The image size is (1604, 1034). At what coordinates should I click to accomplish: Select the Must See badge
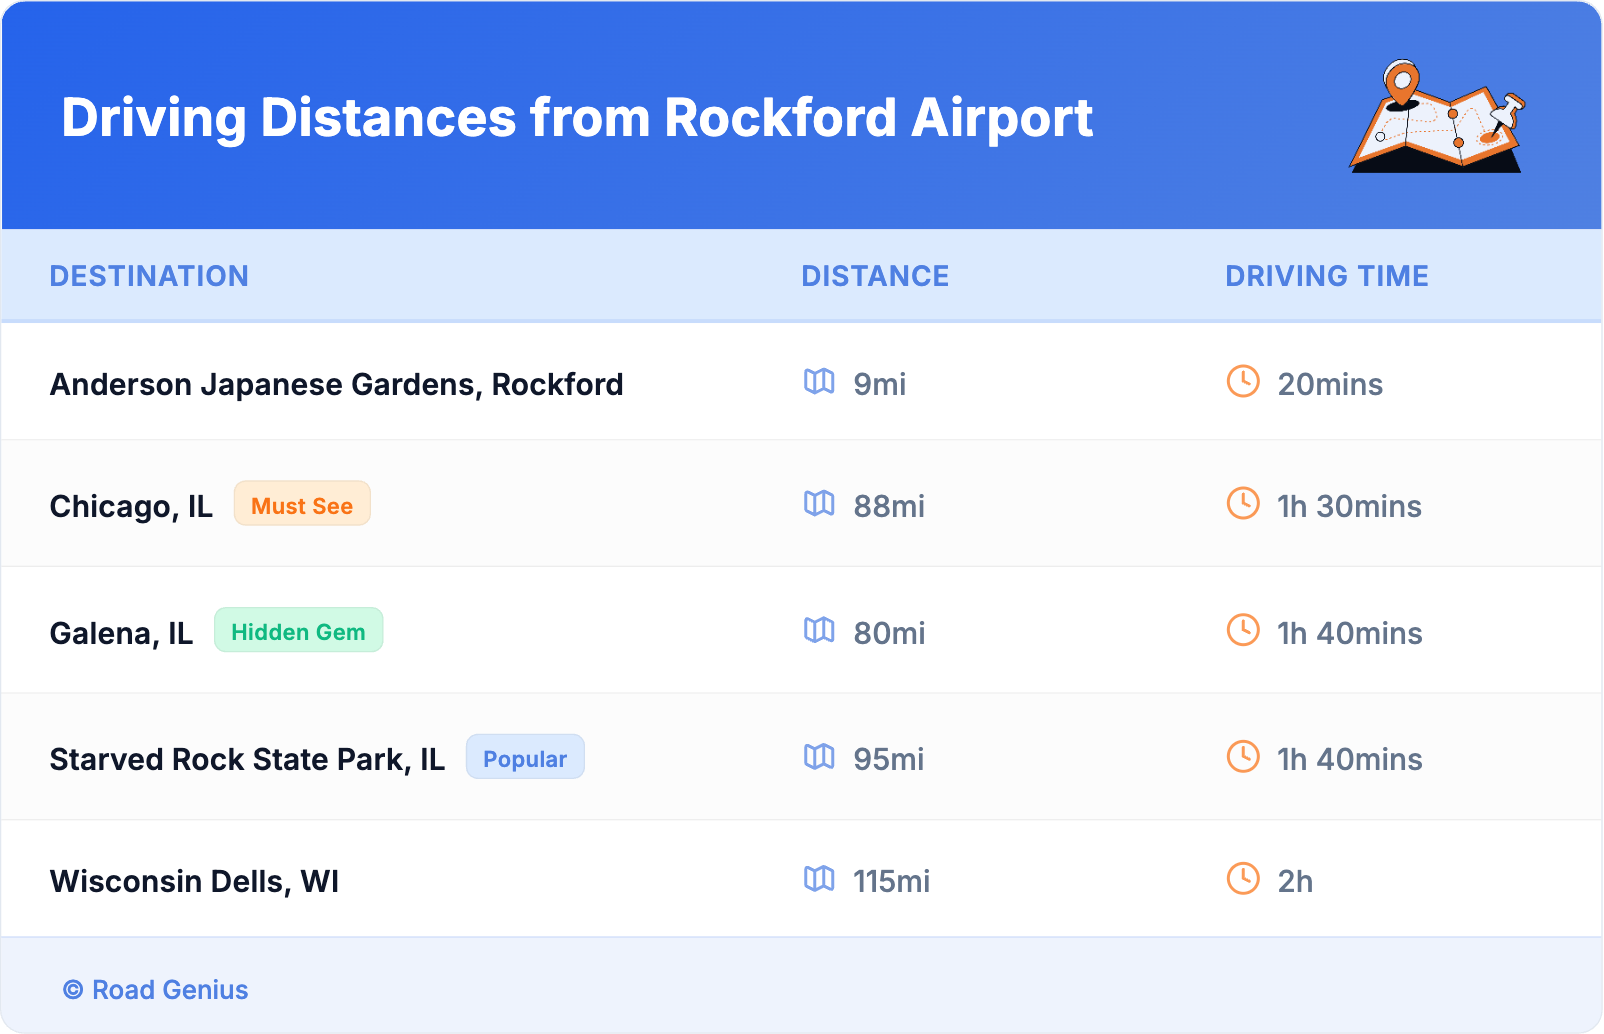(x=302, y=504)
